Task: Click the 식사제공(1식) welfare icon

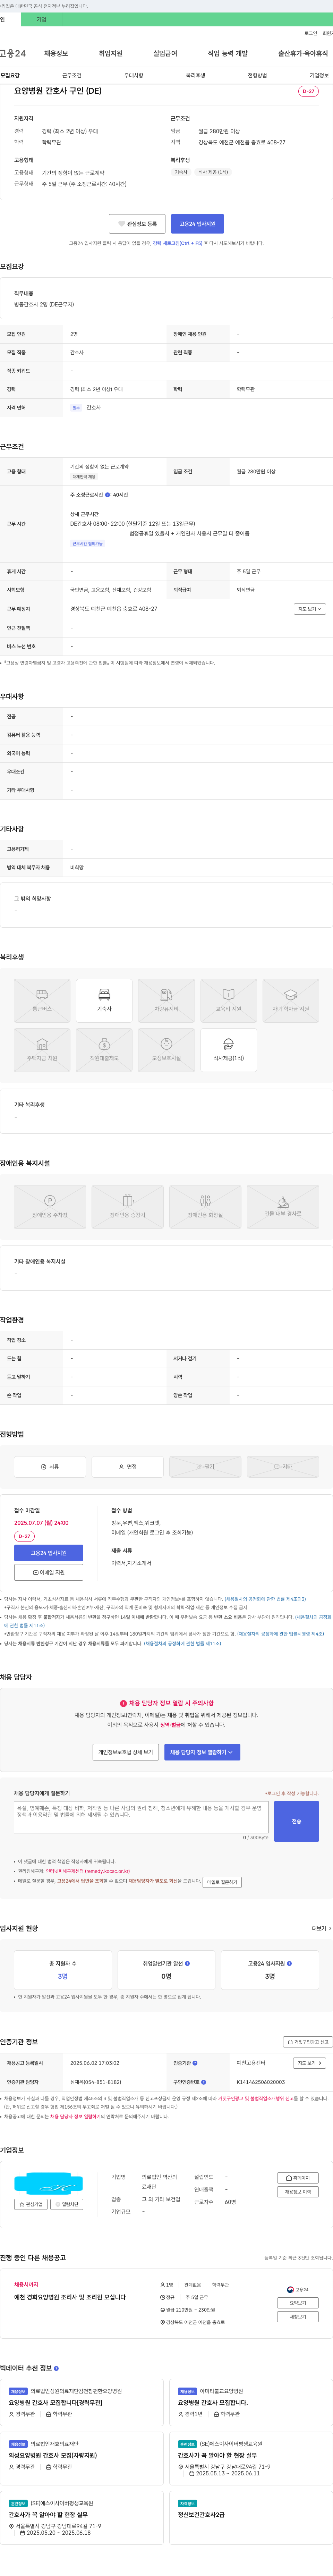Action: coord(228,1050)
